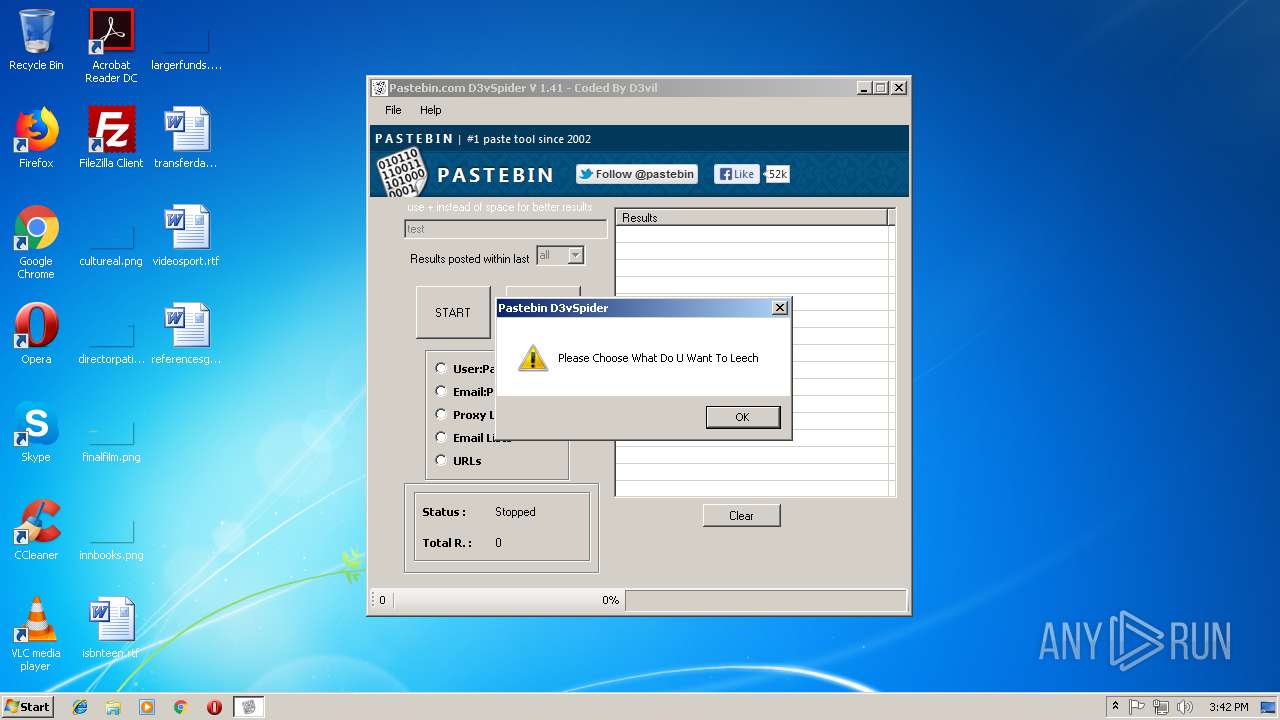Open Windows Explorer from the taskbar
The height and width of the screenshot is (720, 1280).
[x=113, y=707]
